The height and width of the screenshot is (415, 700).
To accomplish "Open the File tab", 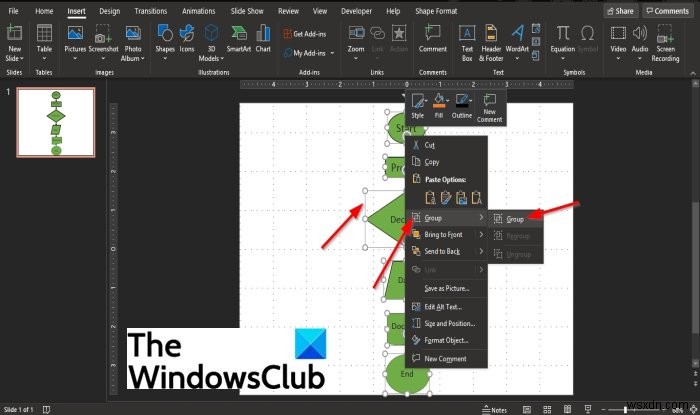I will [13, 11].
